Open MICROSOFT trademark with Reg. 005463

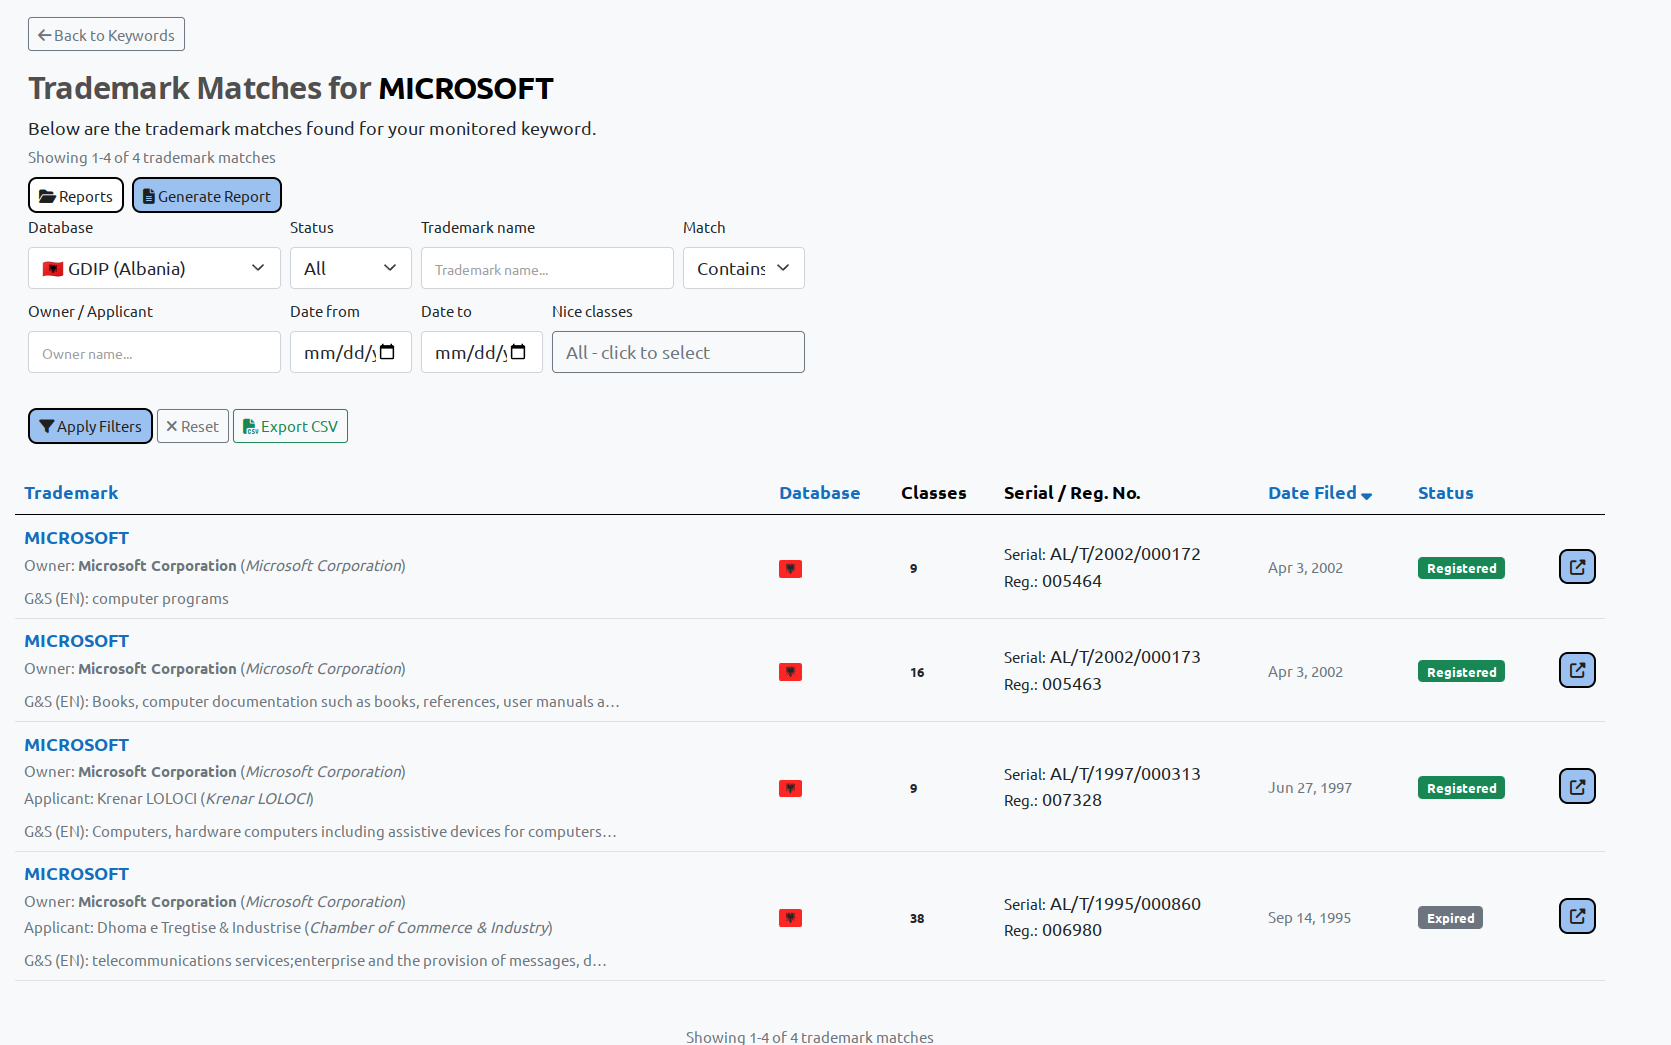coord(76,641)
